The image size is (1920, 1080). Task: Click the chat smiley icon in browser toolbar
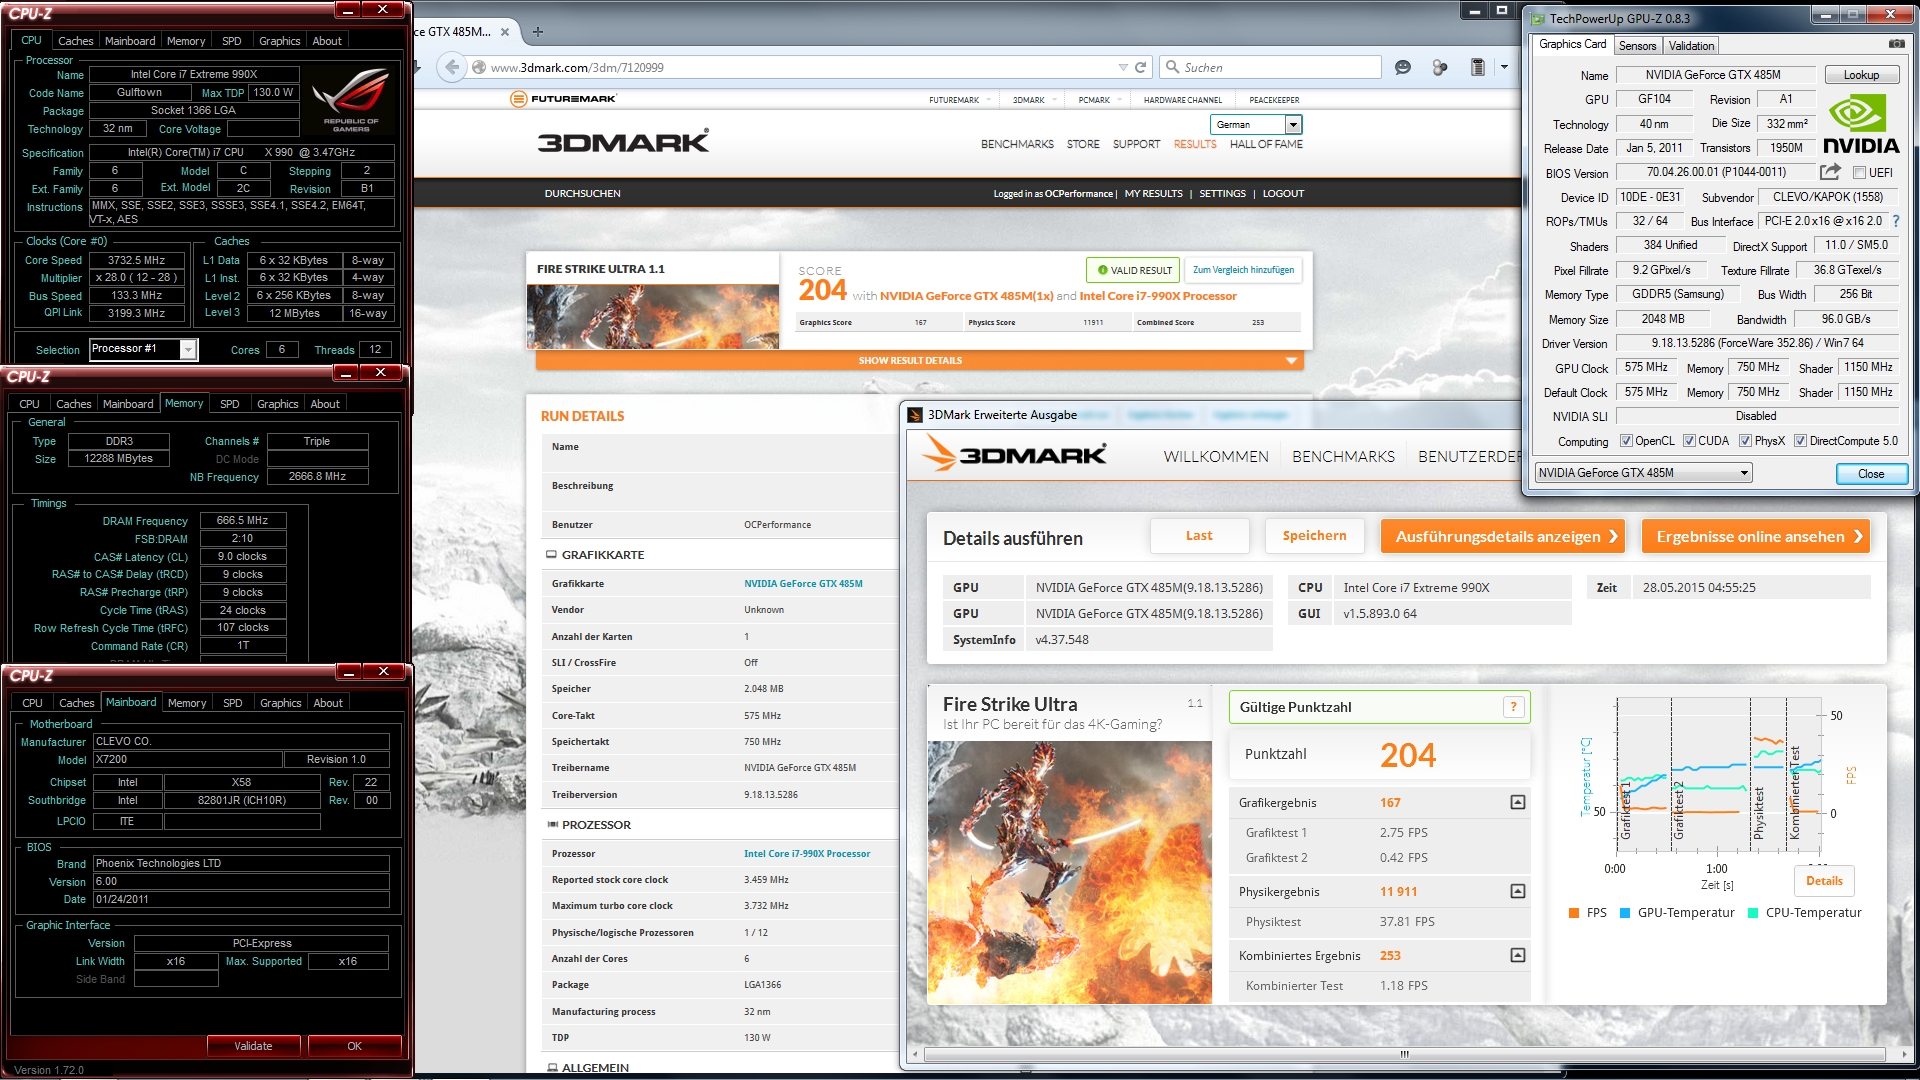click(1403, 67)
